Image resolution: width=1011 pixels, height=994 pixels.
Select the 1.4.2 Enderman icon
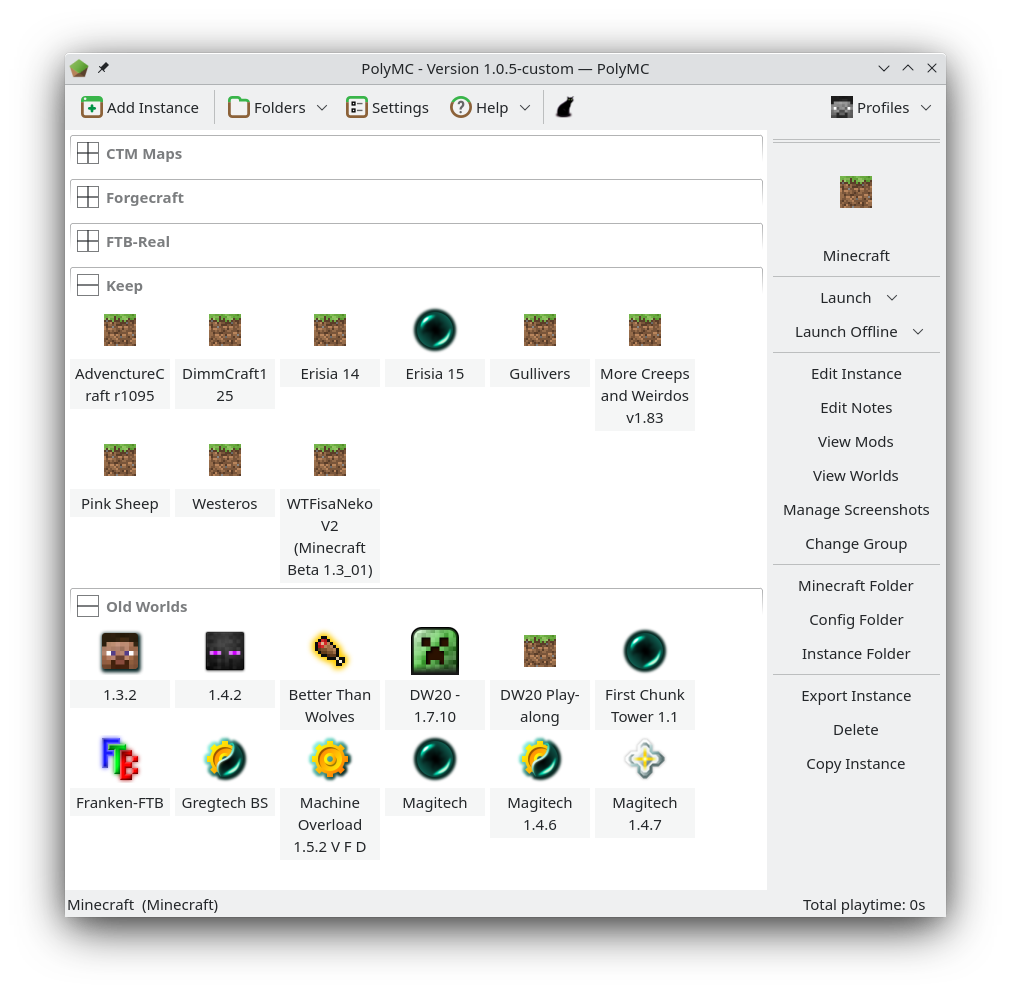(x=225, y=651)
